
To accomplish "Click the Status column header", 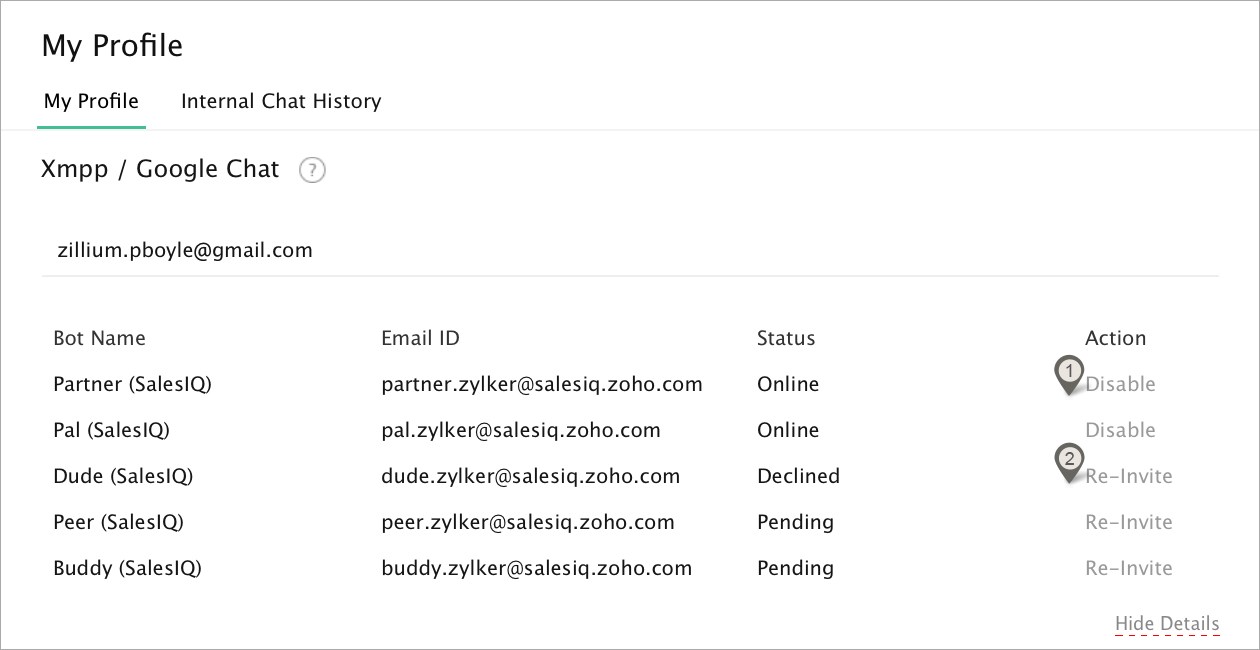I will click(786, 338).
